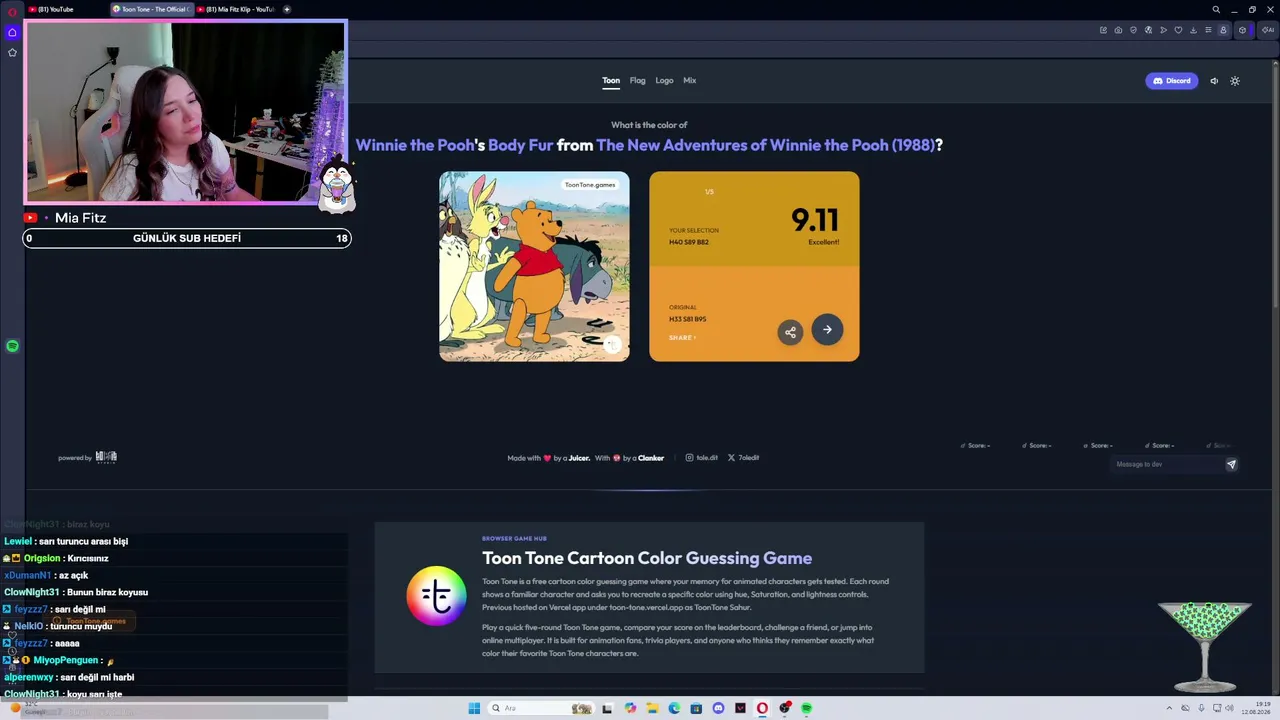Click the round share icon button
This screenshot has width=1280, height=720.
pyautogui.click(x=790, y=332)
